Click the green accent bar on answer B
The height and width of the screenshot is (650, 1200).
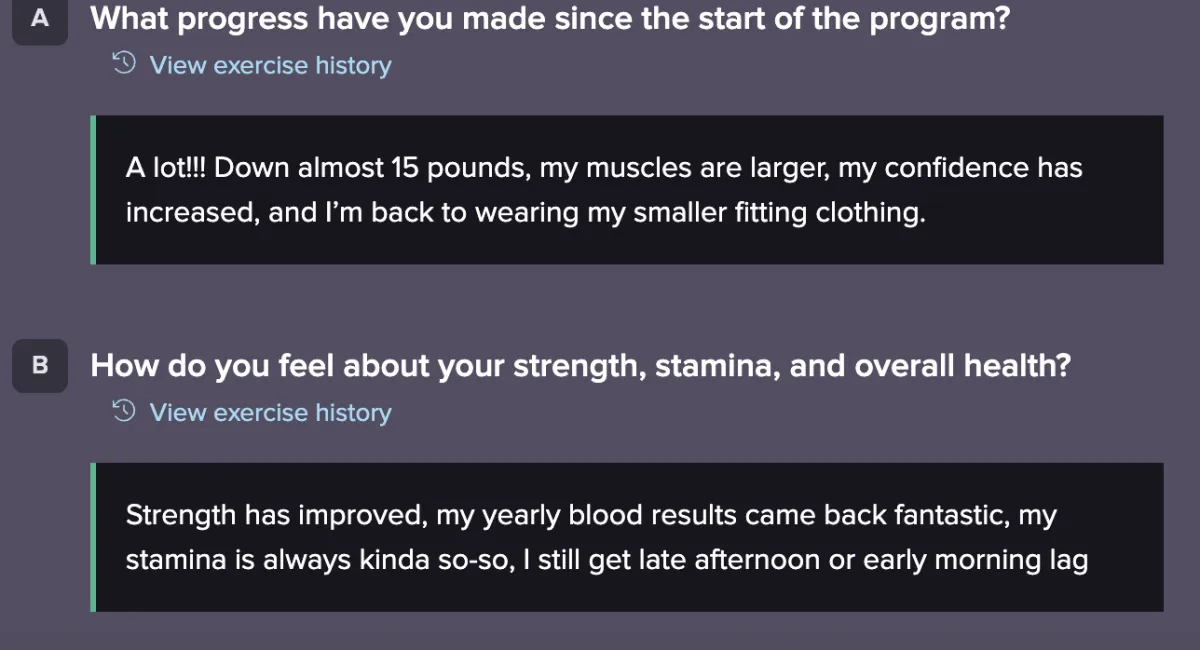point(93,537)
